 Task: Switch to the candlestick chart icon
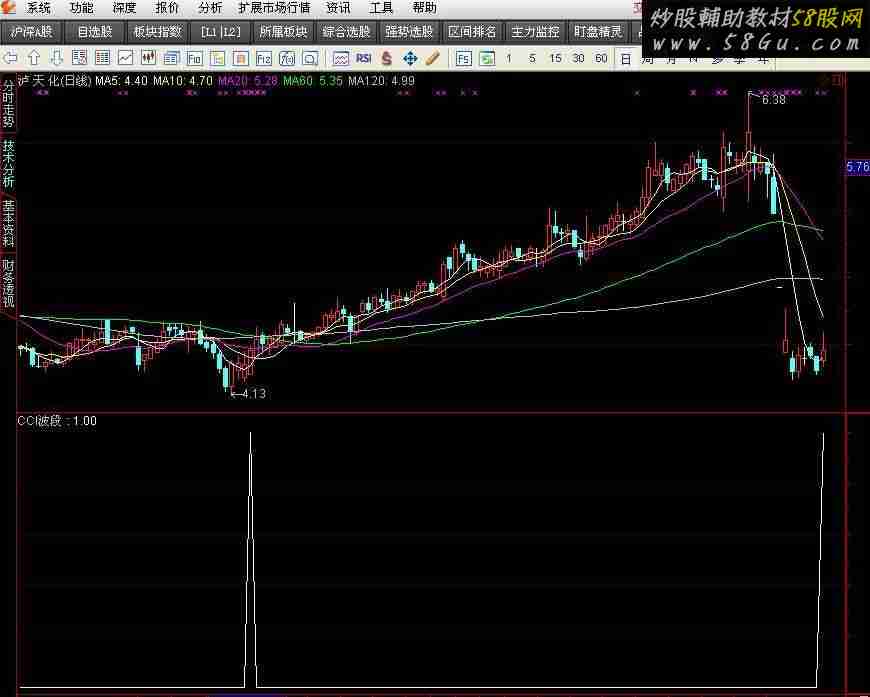tap(148, 58)
